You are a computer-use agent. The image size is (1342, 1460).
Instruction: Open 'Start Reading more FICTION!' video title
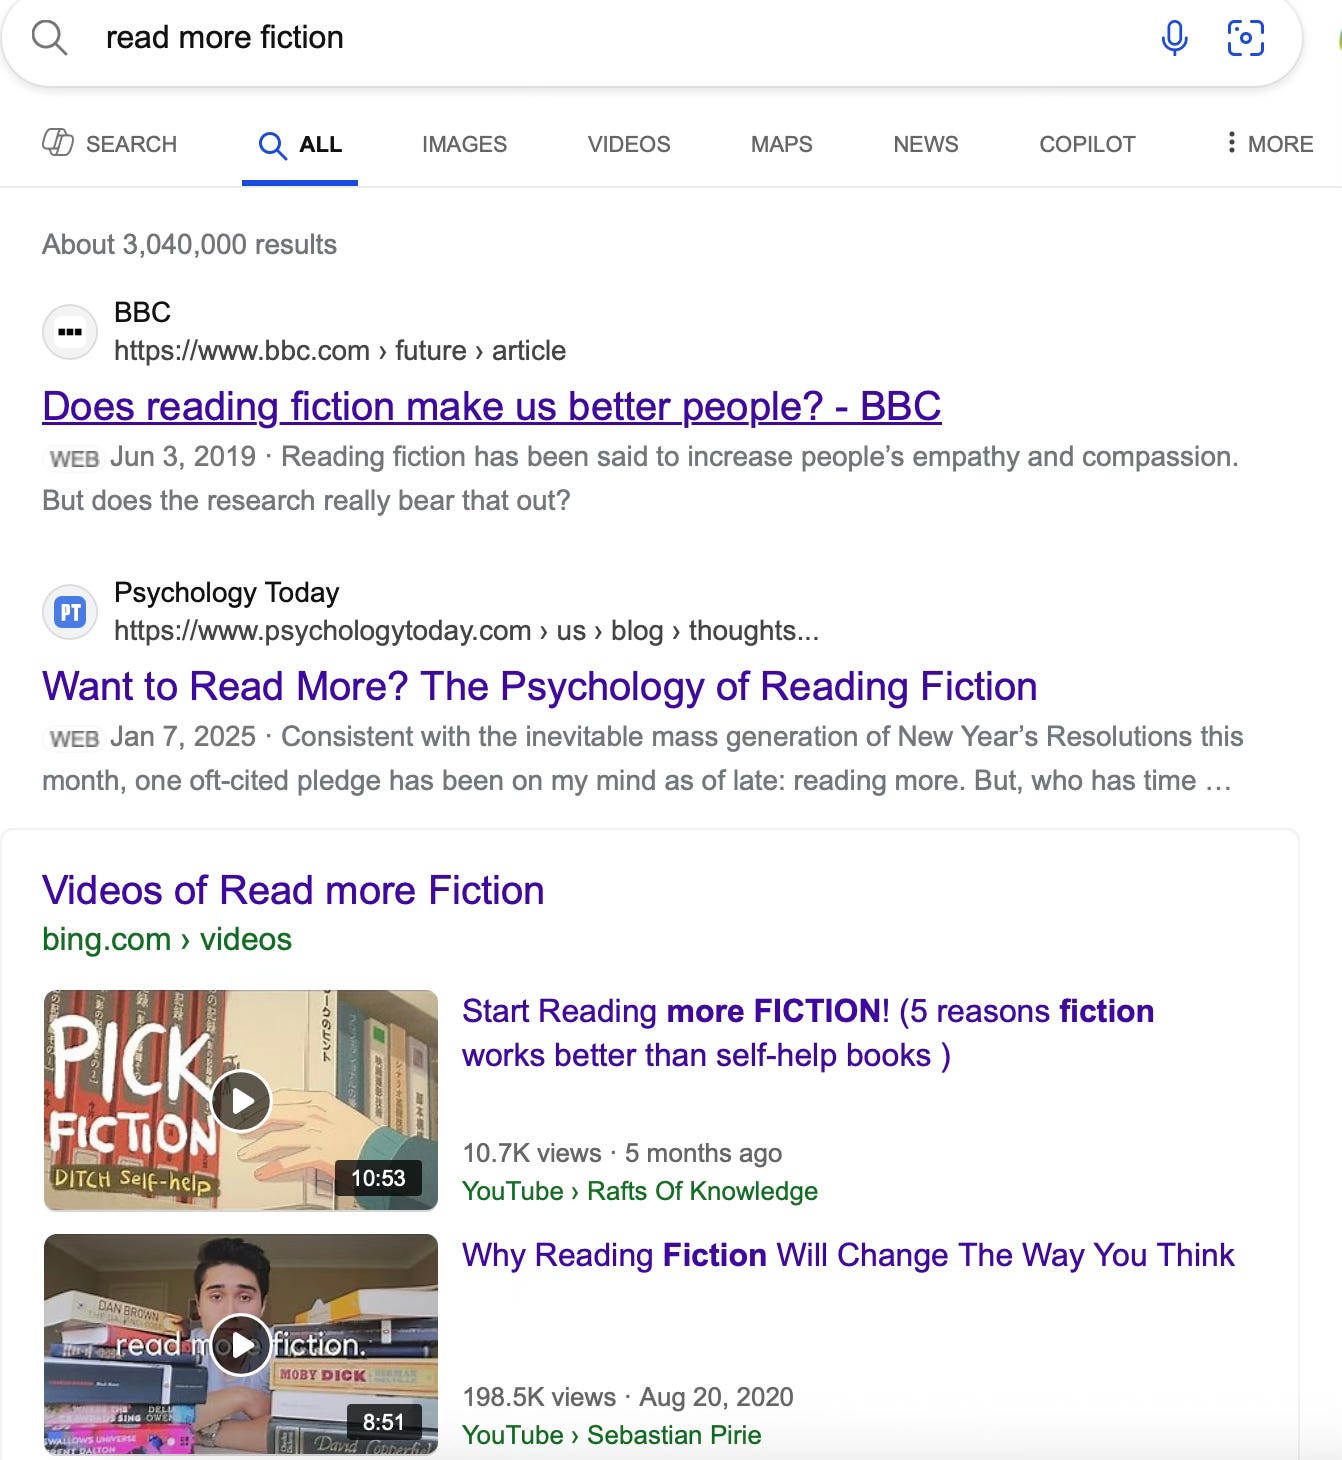point(808,1033)
